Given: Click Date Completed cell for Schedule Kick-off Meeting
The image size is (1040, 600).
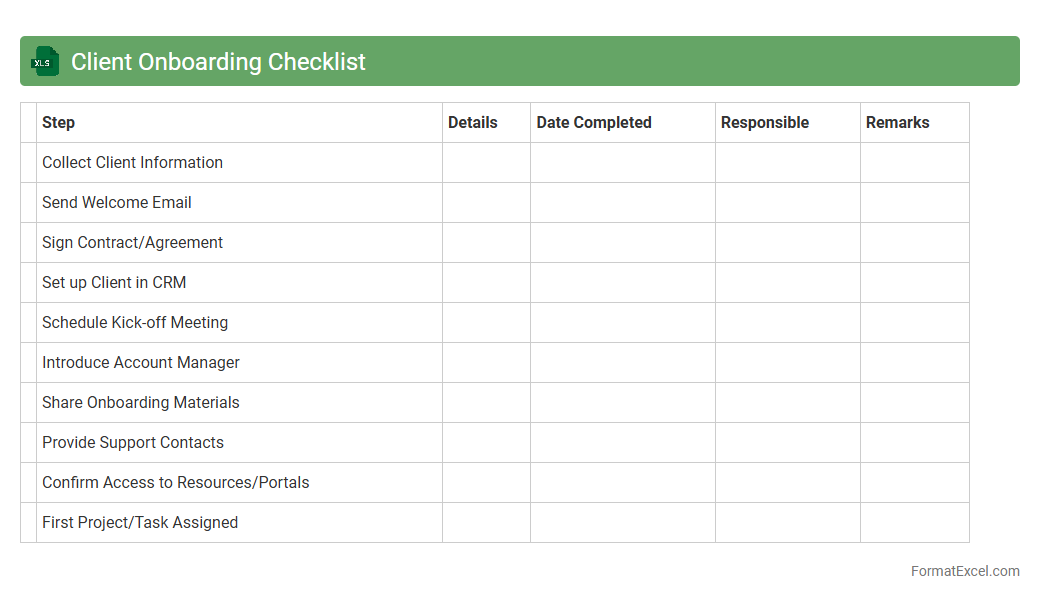Looking at the screenshot, I should [x=622, y=323].
